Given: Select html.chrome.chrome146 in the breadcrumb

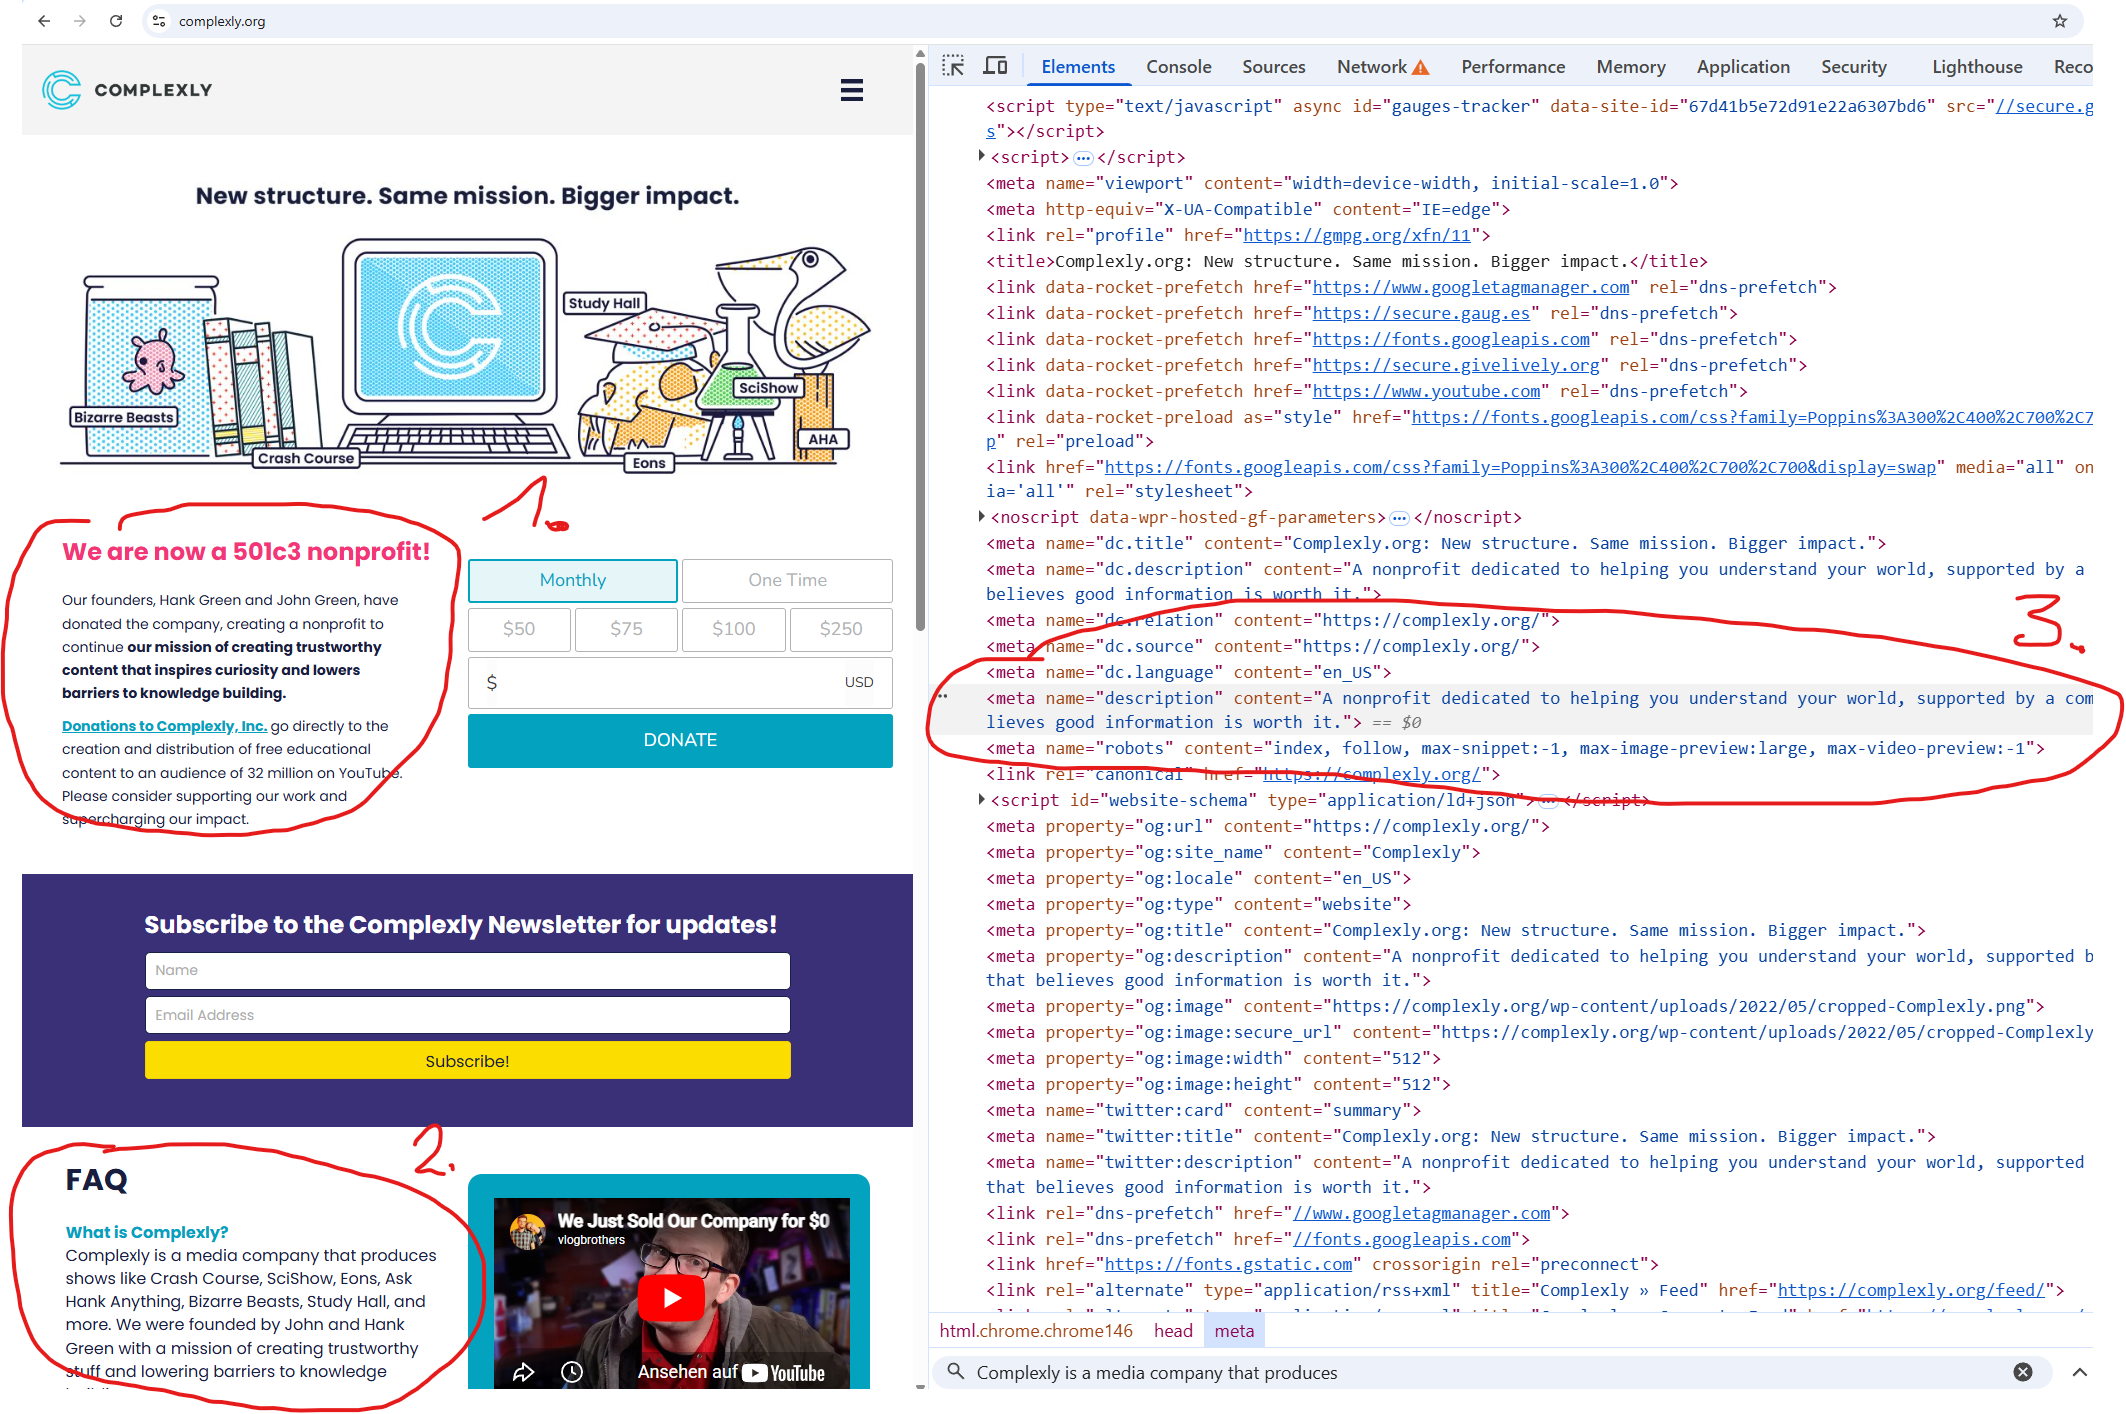Looking at the screenshot, I should (1036, 1331).
